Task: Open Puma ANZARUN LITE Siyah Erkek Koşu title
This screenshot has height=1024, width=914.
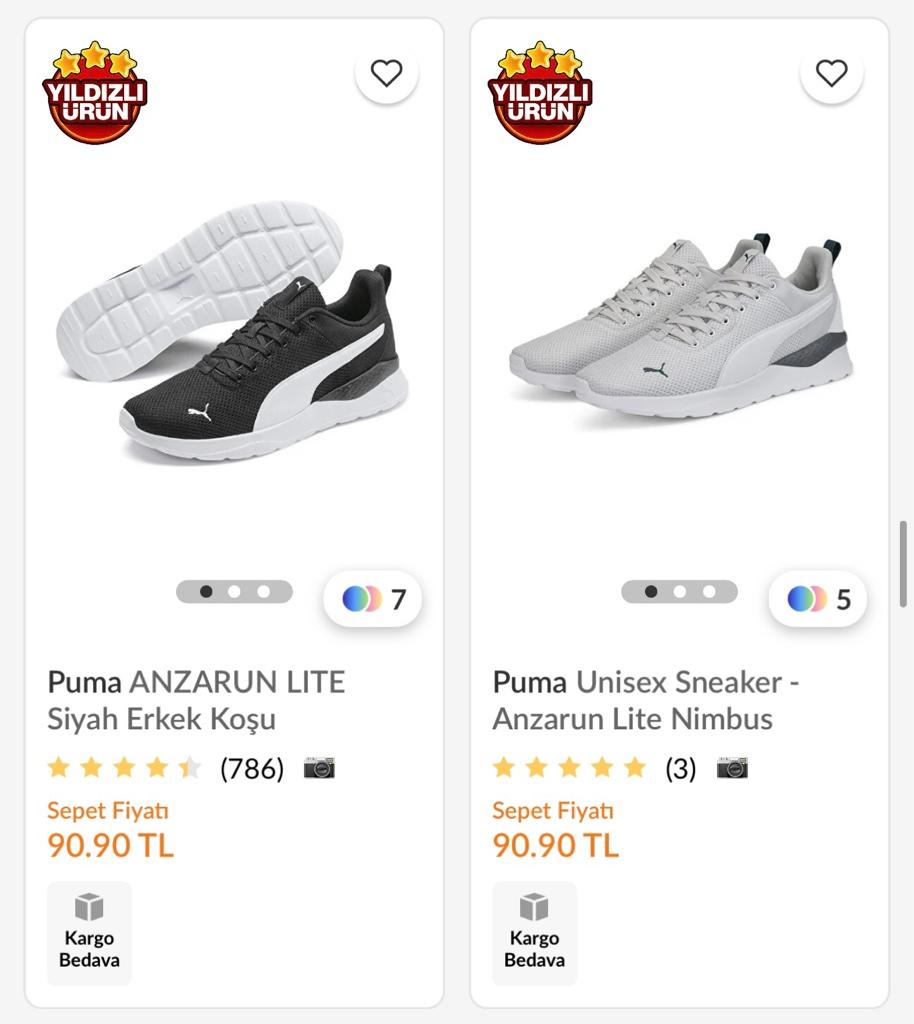Action: point(196,700)
